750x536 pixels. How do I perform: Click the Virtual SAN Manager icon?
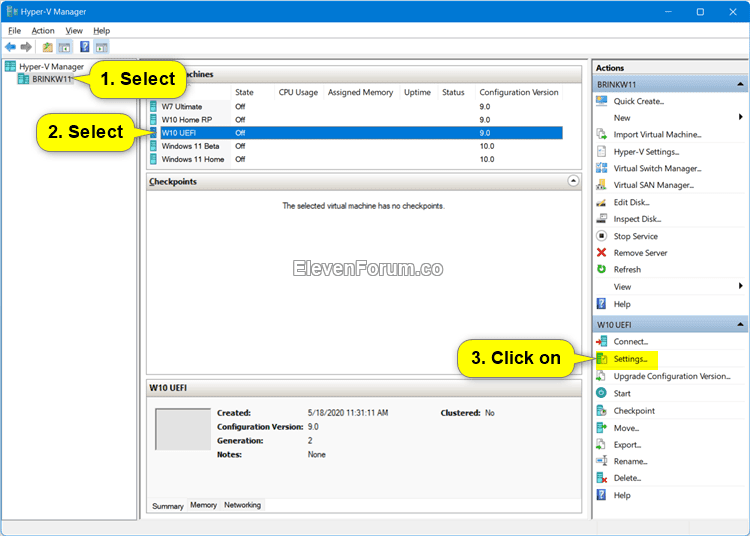(x=601, y=185)
